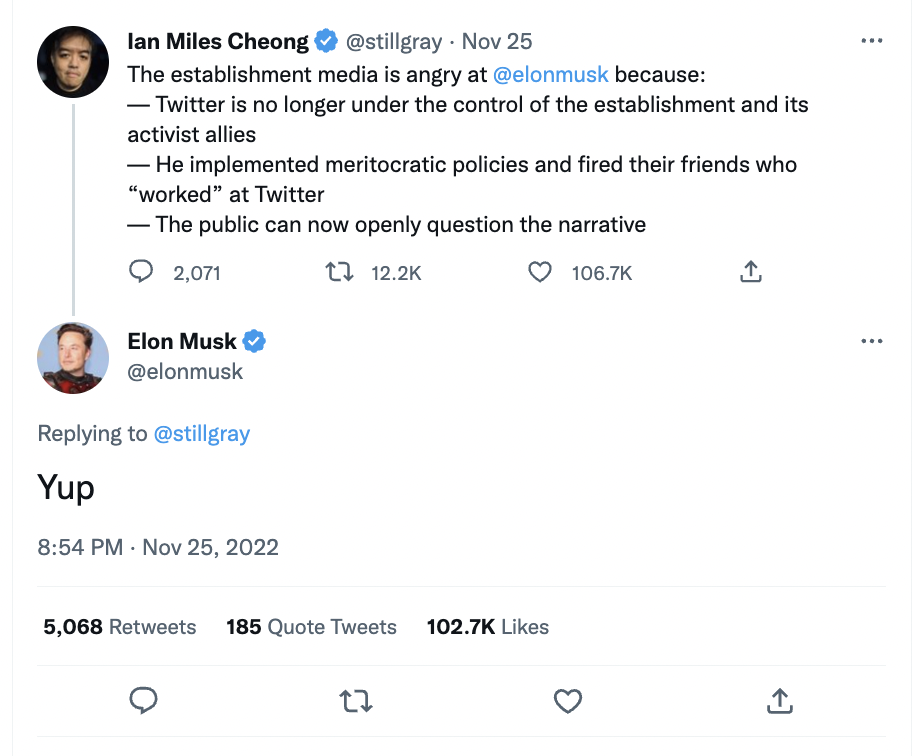
Task: Like Ian Miles Cheong's tweet
Action: tap(539, 271)
